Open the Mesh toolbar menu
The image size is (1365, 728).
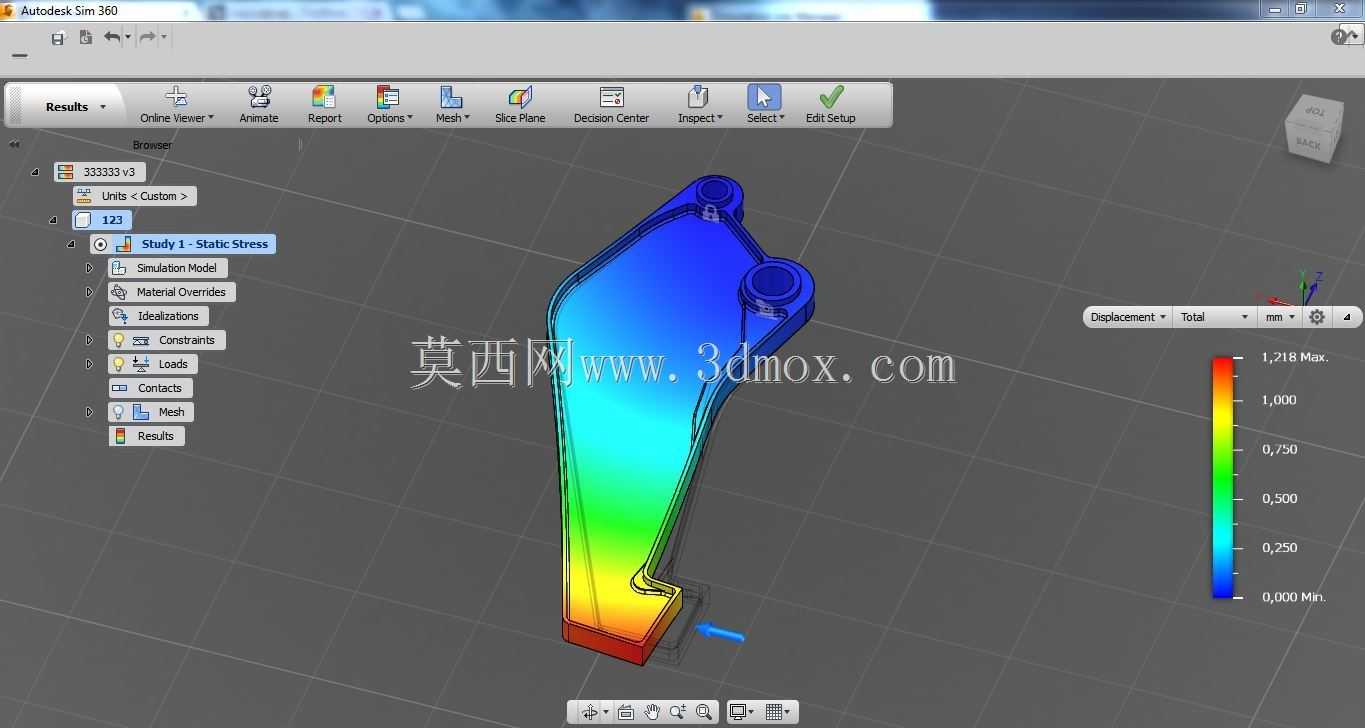point(452,105)
